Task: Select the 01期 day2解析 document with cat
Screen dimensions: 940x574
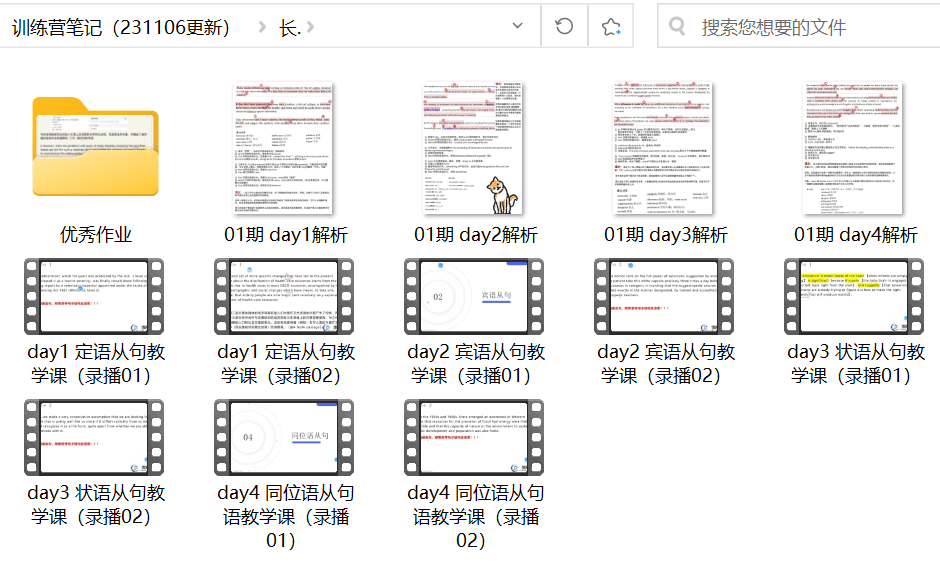Action: tap(475, 148)
